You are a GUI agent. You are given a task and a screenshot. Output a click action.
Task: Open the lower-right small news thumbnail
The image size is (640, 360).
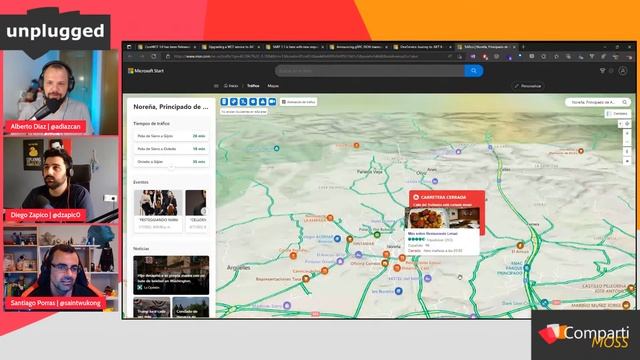[191, 307]
